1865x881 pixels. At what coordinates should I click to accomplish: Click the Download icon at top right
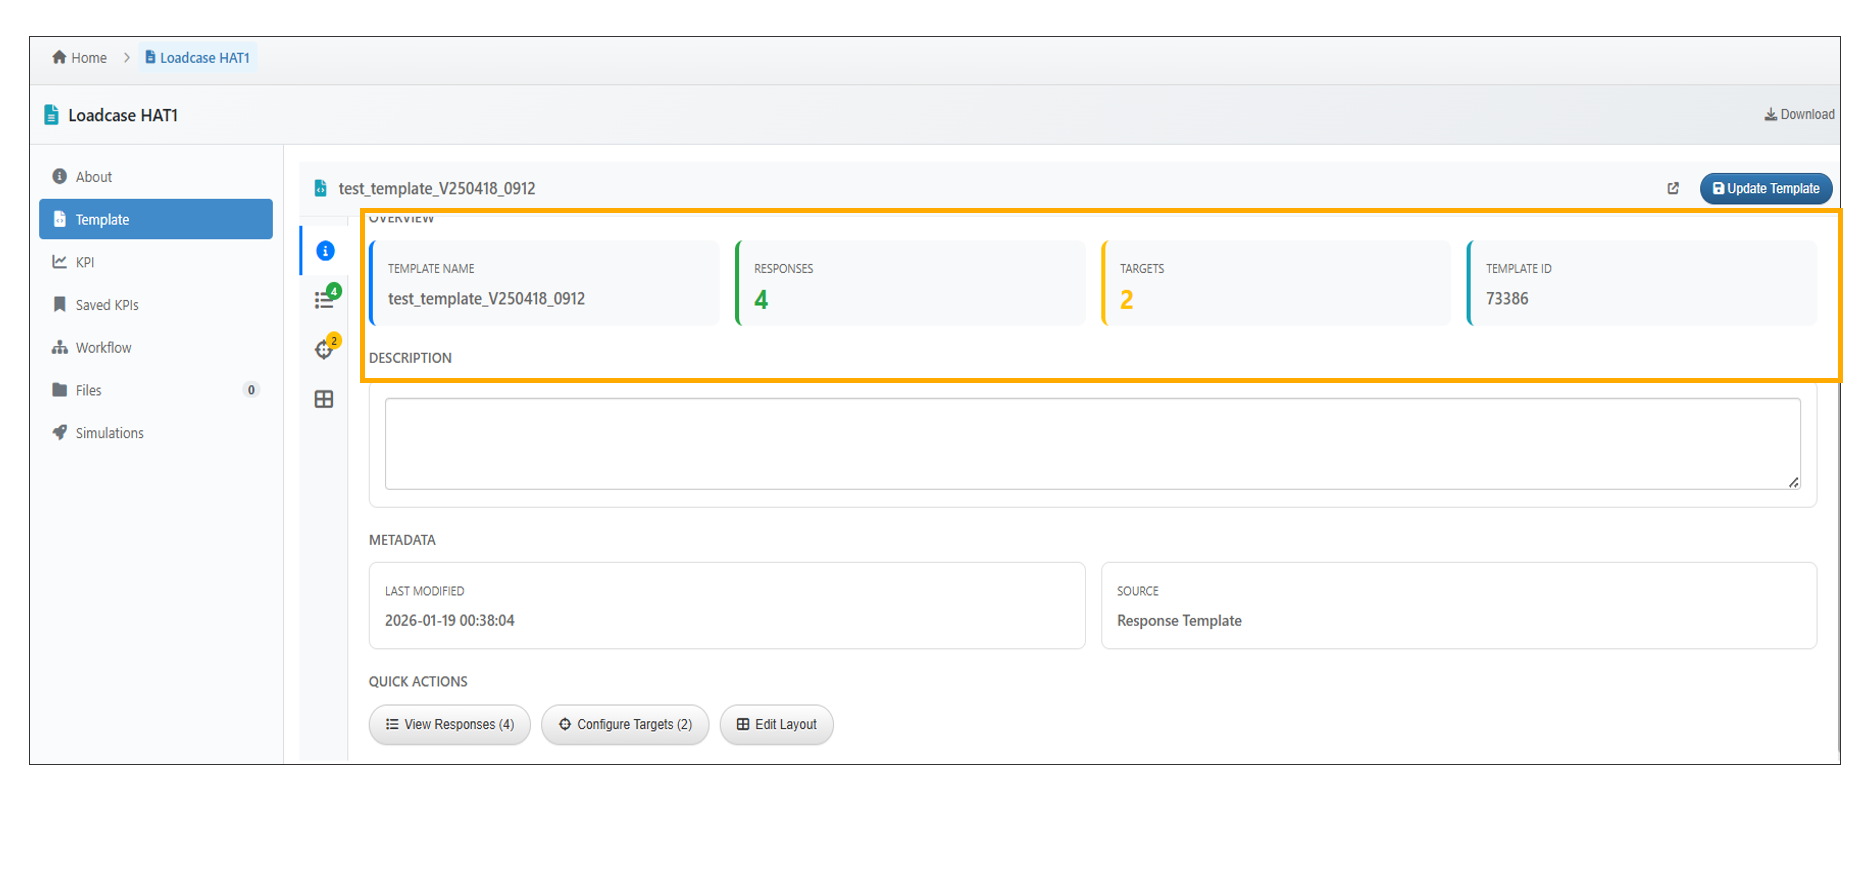(1770, 115)
